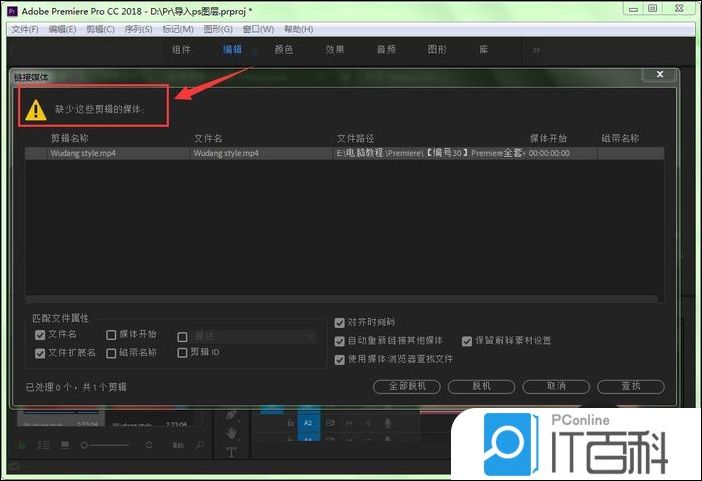Enable the 磁带名称 match checkbox
702x481 pixels.
[111, 353]
